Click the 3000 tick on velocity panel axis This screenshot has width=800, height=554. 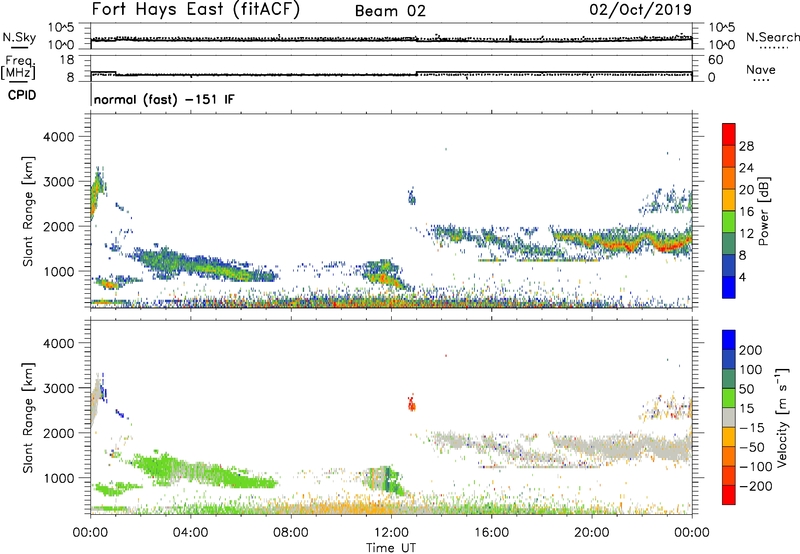click(59, 388)
